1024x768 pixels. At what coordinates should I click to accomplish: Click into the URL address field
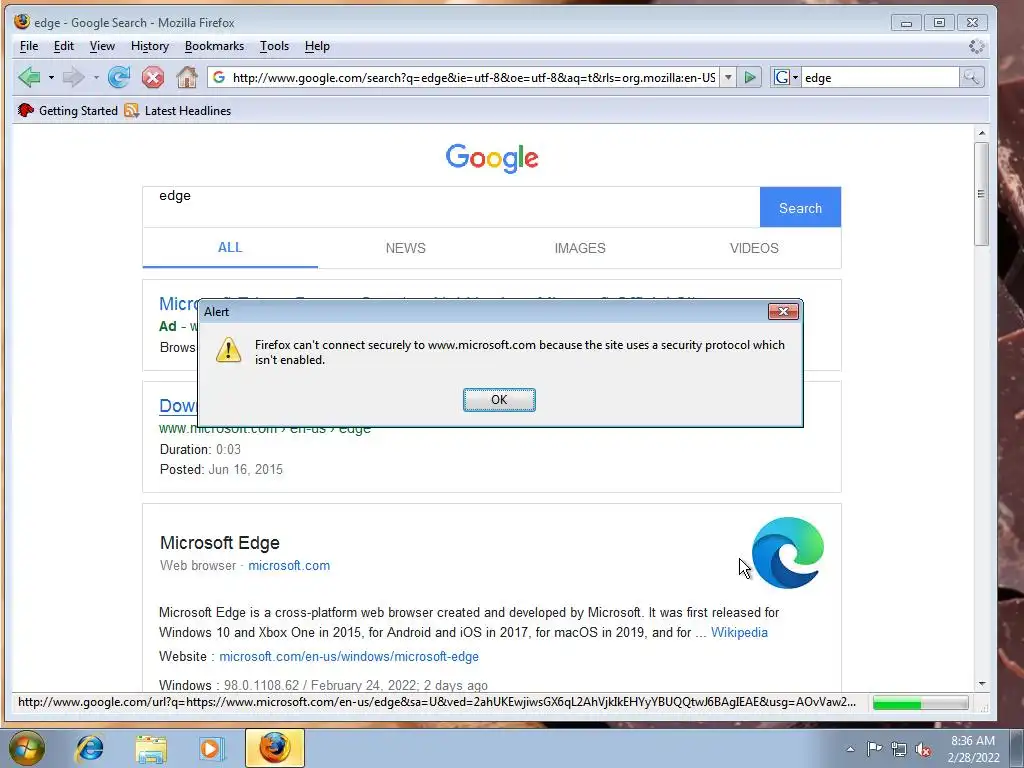[x=473, y=78]
